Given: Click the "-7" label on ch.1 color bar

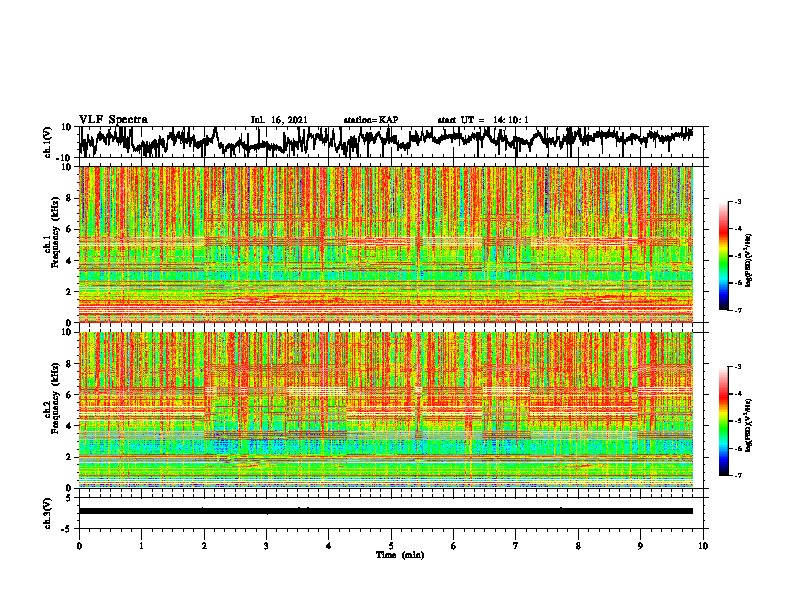Looking at the screenshot, I should click(737, 310).
